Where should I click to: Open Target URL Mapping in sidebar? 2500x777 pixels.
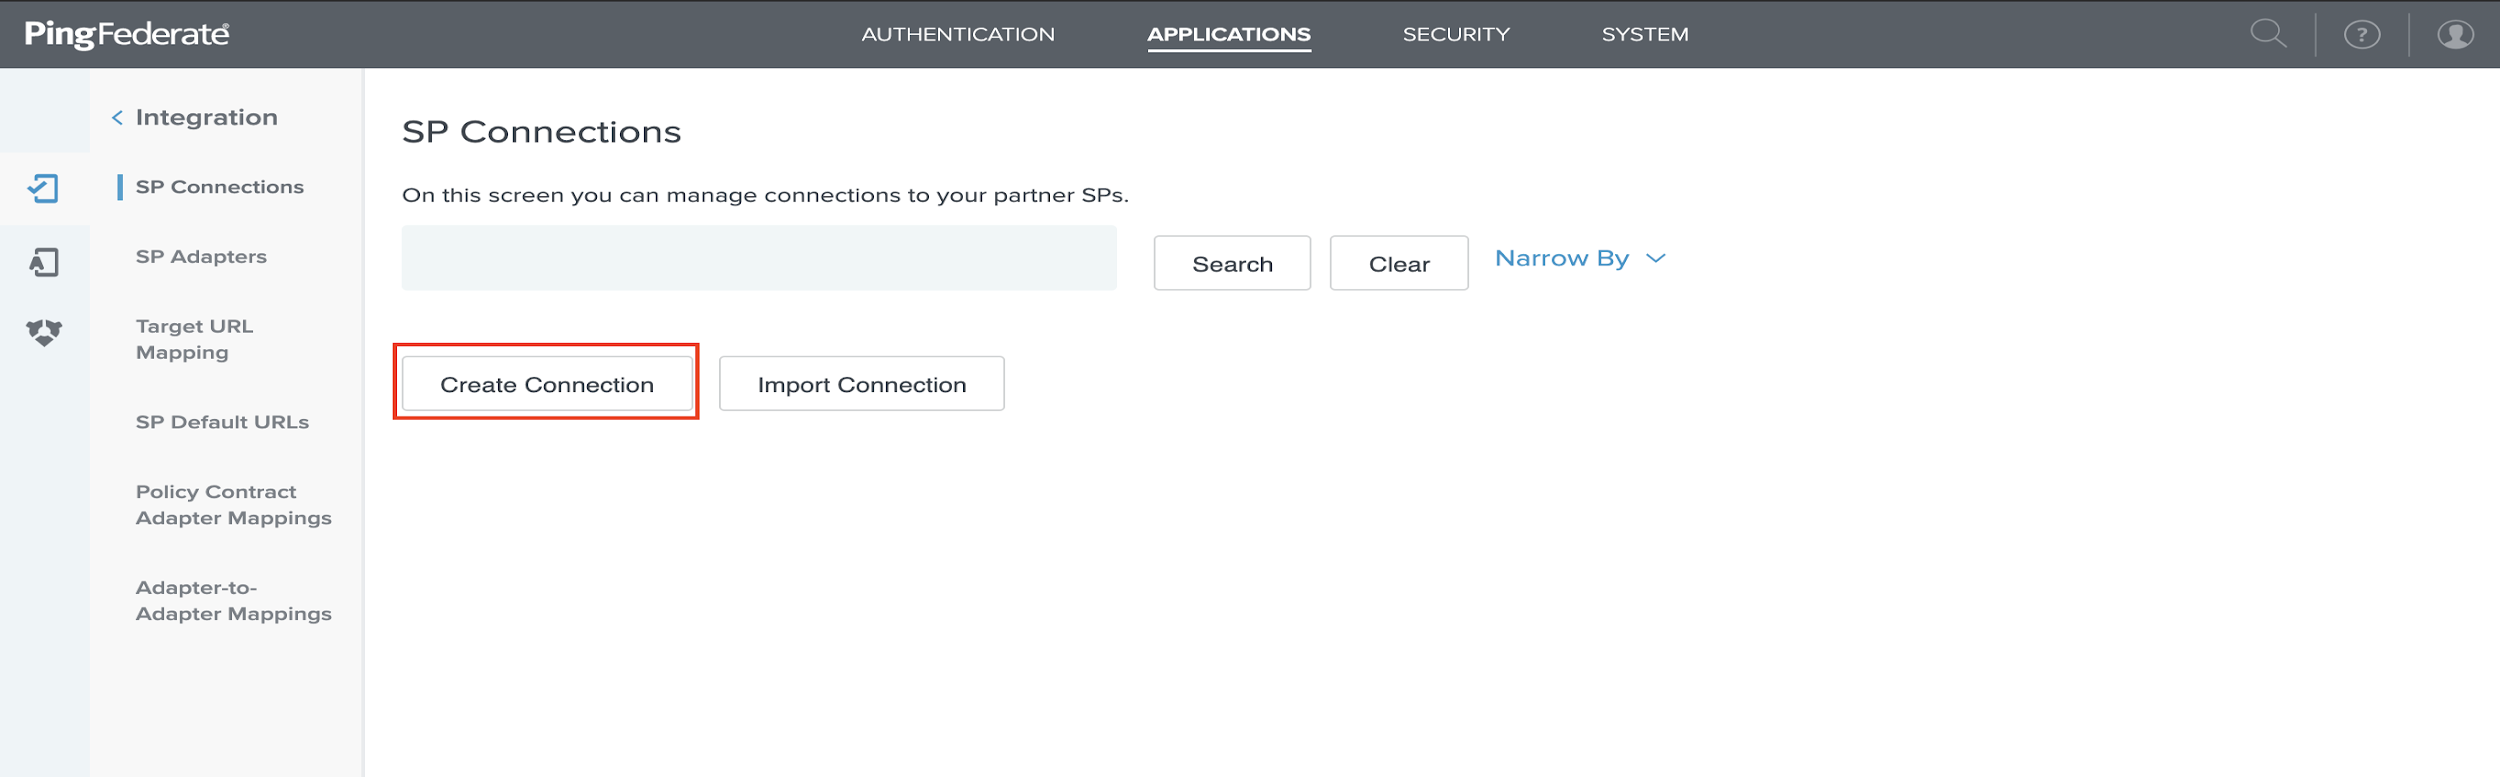pyautogui.click(x=194, y=339)
